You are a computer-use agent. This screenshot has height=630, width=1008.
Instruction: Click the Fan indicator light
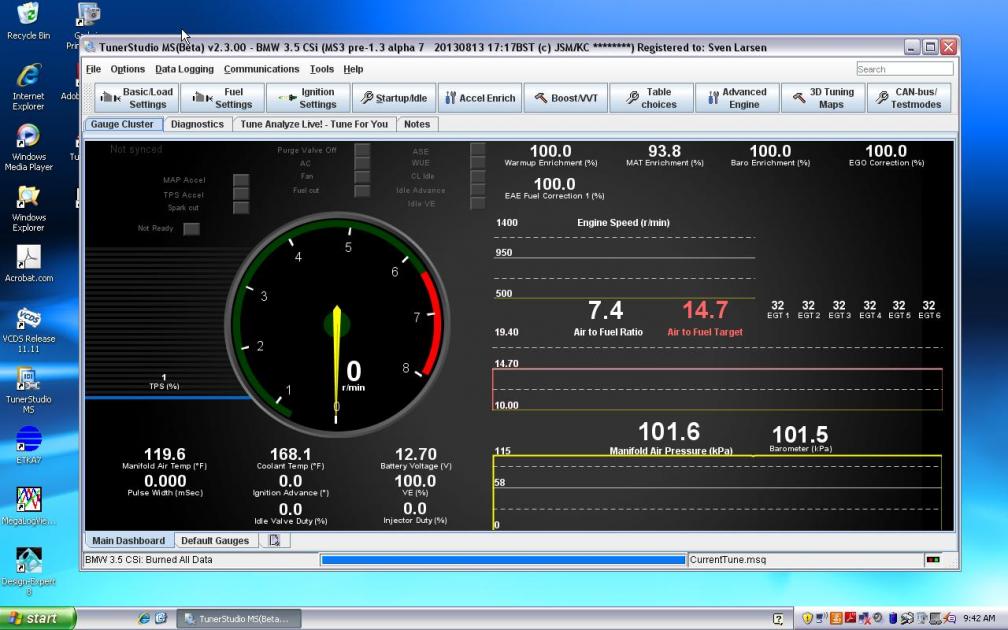point(363,177)
